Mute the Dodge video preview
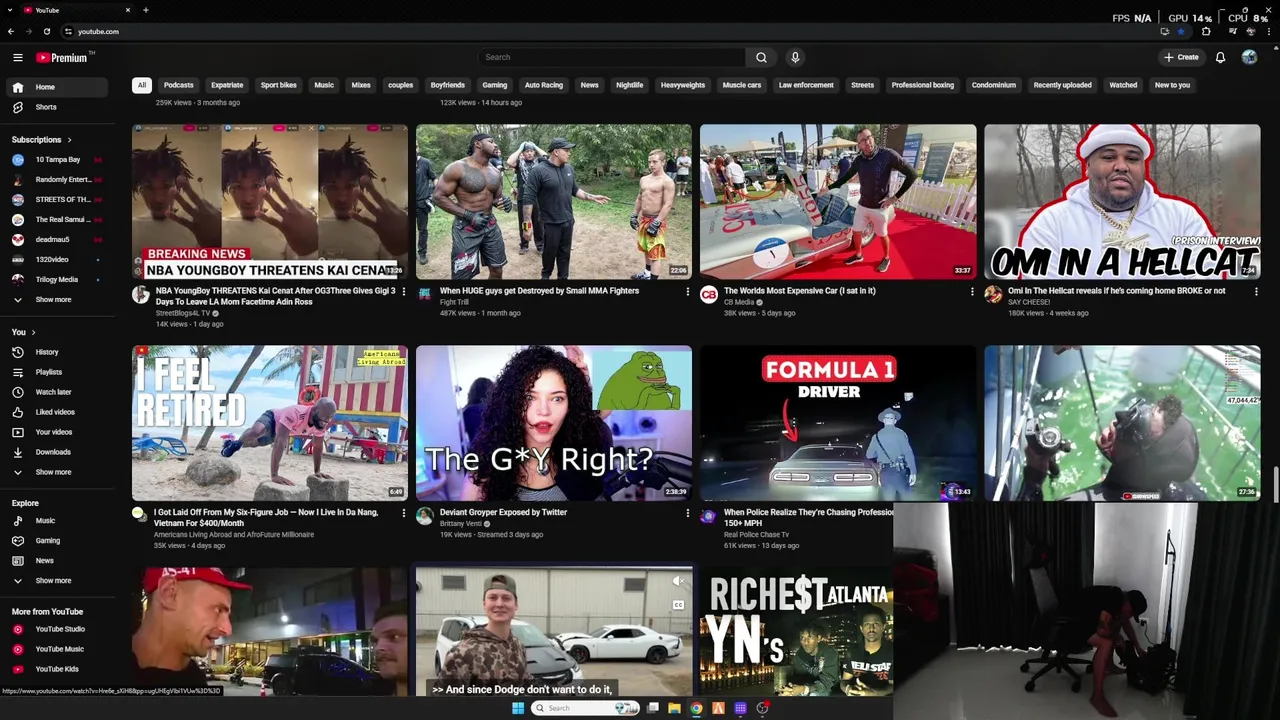This screenshot has height=720, width=1280. pos(679,581)
